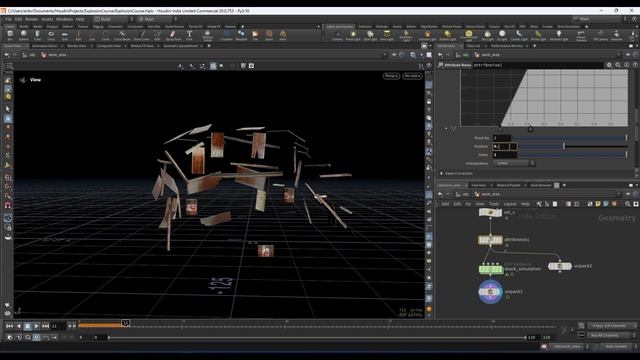Image resolution: width=640 pixels, height=360 pixels.
Task: Select the Platonic Solids shelf tool
Action: point(207,36)
